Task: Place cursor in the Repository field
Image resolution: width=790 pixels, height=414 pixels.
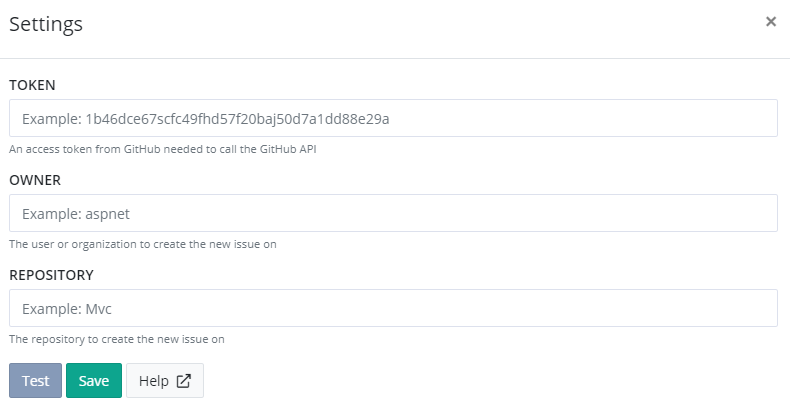Action: point(393,308)
